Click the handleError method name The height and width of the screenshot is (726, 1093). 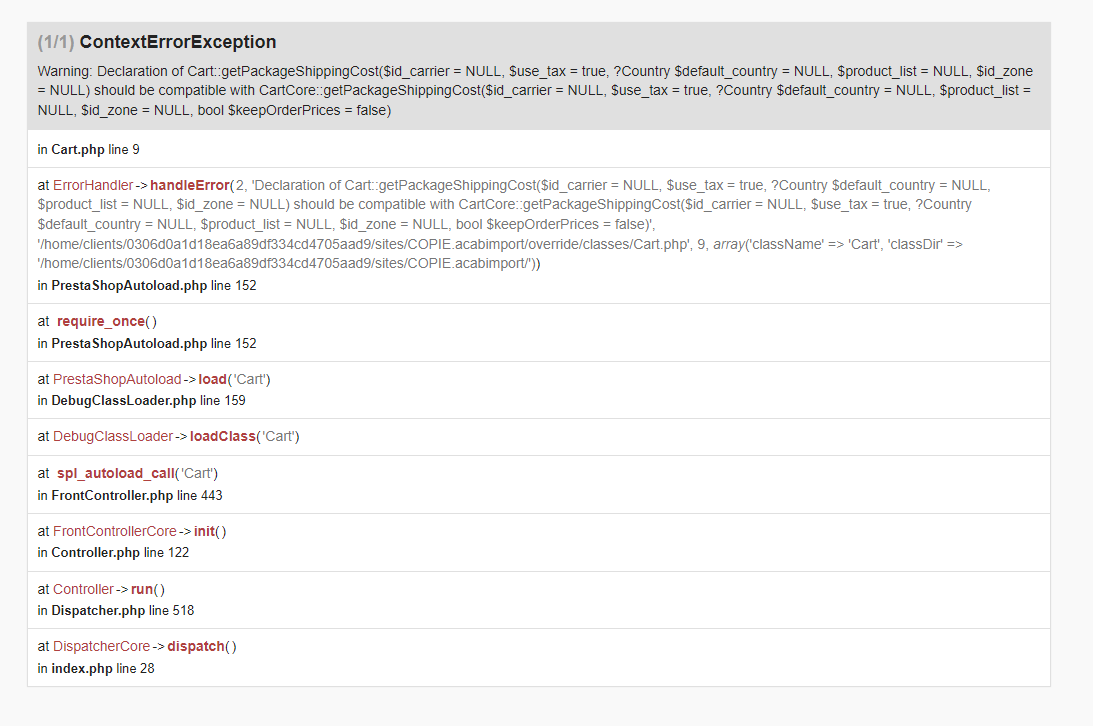coord(190,185)
